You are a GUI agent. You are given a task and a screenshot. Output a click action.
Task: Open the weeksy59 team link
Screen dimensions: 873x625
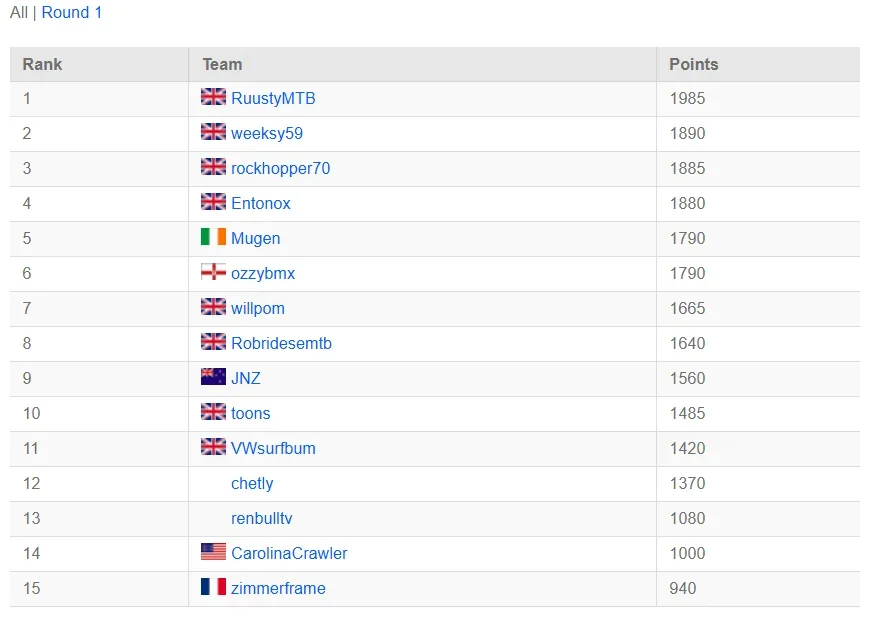[267, 134]
